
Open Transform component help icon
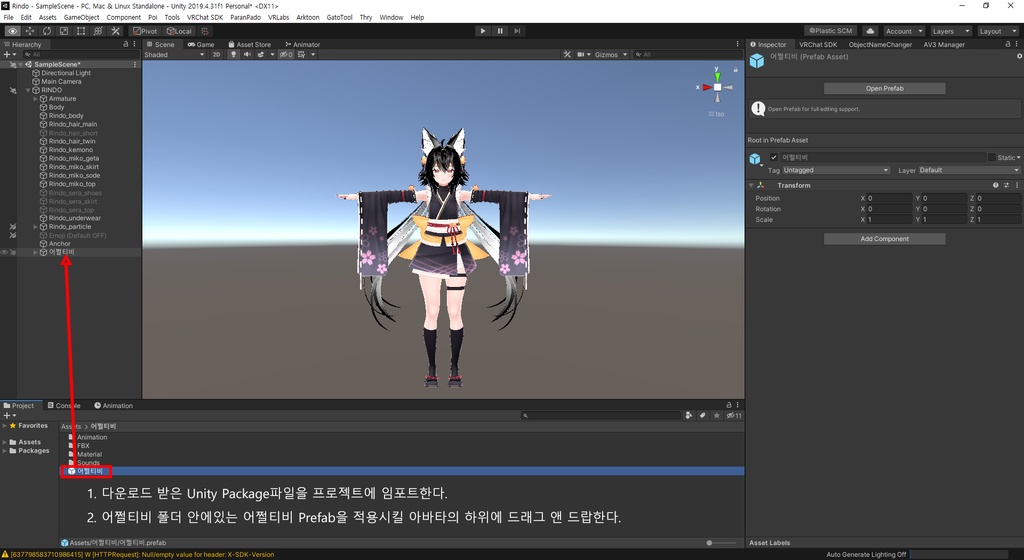tap(995, 185)
